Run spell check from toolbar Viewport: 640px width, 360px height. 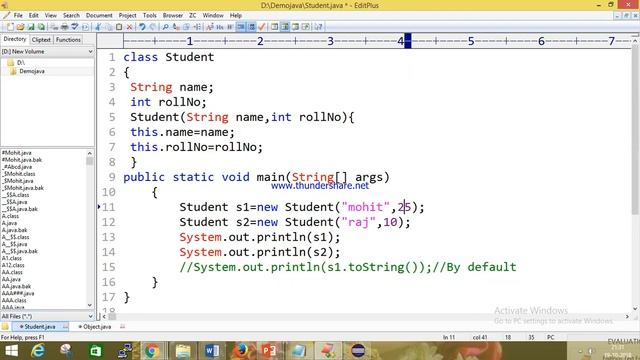click(x=75, y=27)
